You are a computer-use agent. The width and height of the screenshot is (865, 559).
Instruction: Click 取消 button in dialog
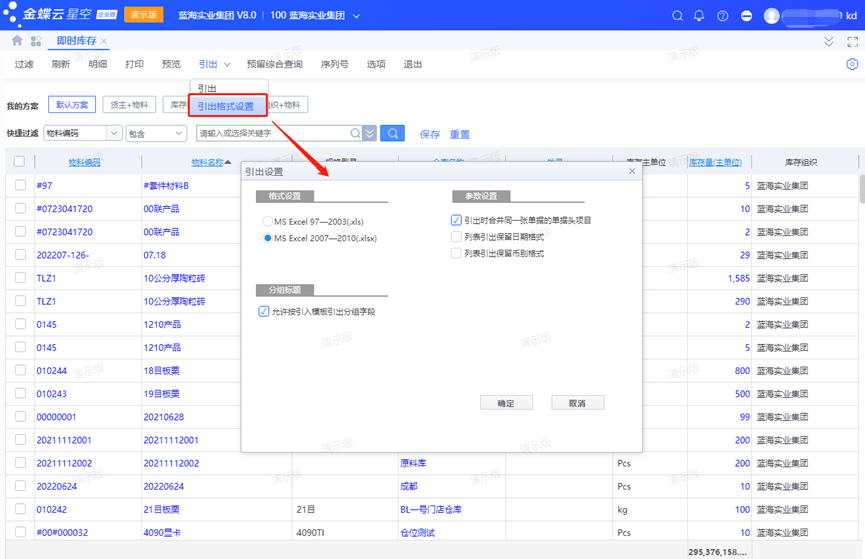pyautogui.click(x=577, y=403)
